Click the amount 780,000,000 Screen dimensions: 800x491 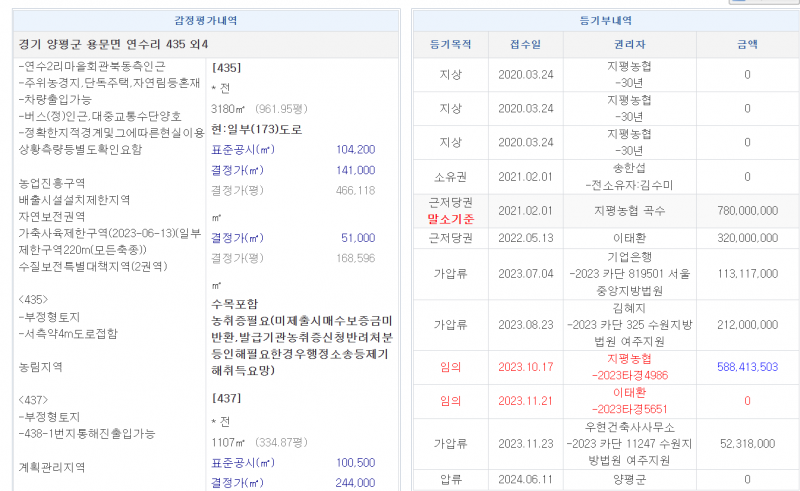pos(747,211)
